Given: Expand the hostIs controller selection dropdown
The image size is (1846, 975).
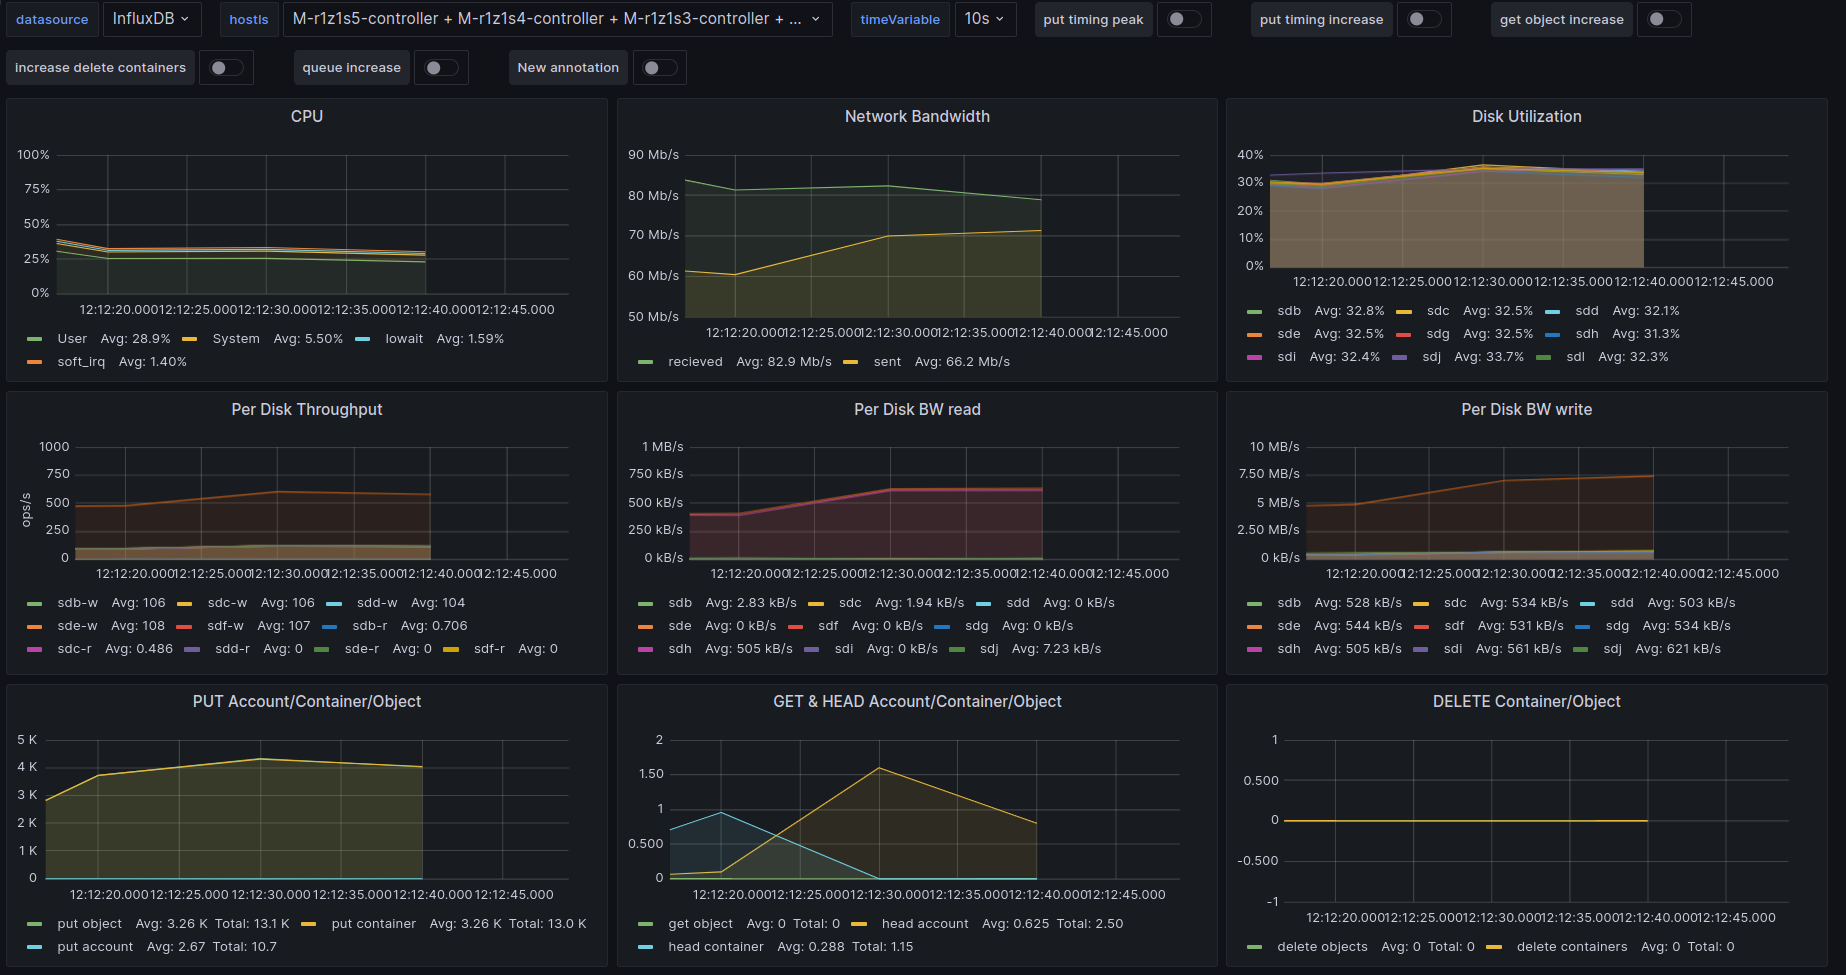Looking at the screenshot, I should [x=556, y=19].
